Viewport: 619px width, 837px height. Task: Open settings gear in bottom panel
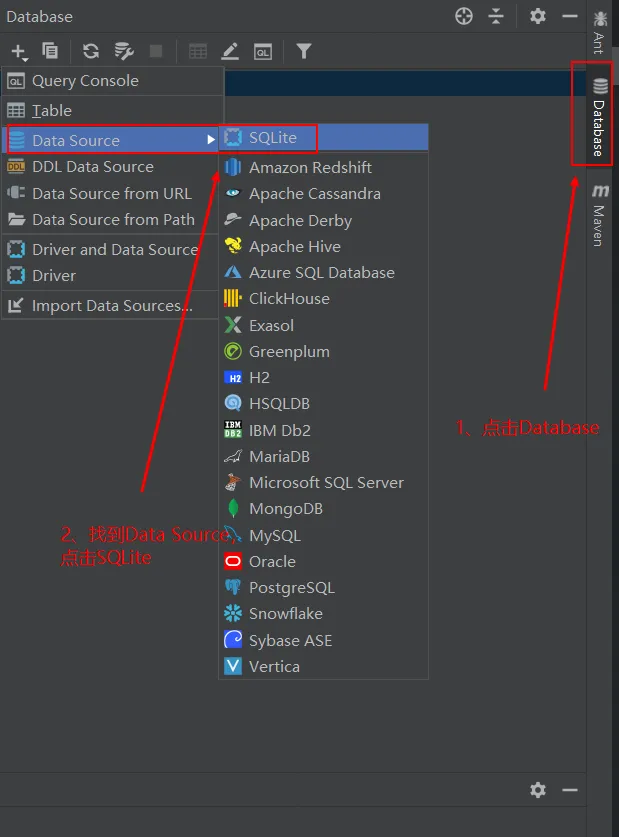pyautogui.click(x=538, y=790)
